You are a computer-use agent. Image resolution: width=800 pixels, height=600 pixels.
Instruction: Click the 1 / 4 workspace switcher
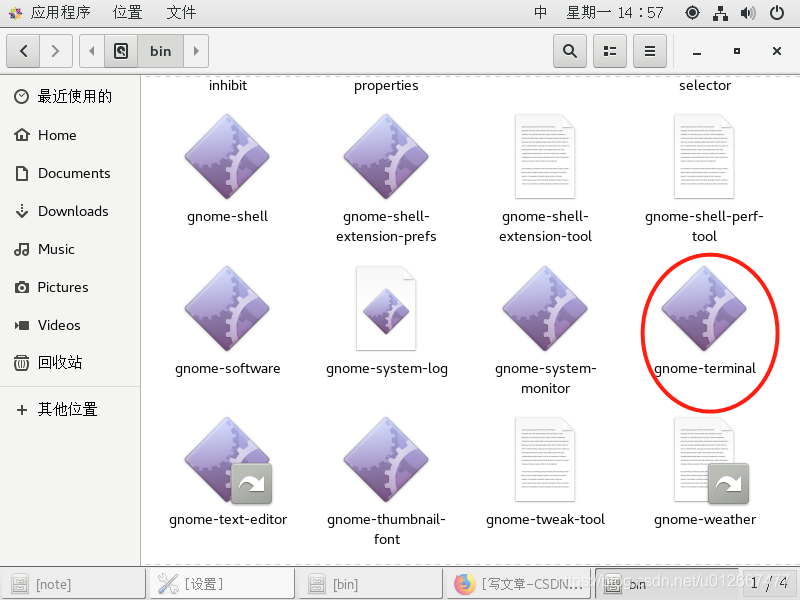(x=769, y=583)
